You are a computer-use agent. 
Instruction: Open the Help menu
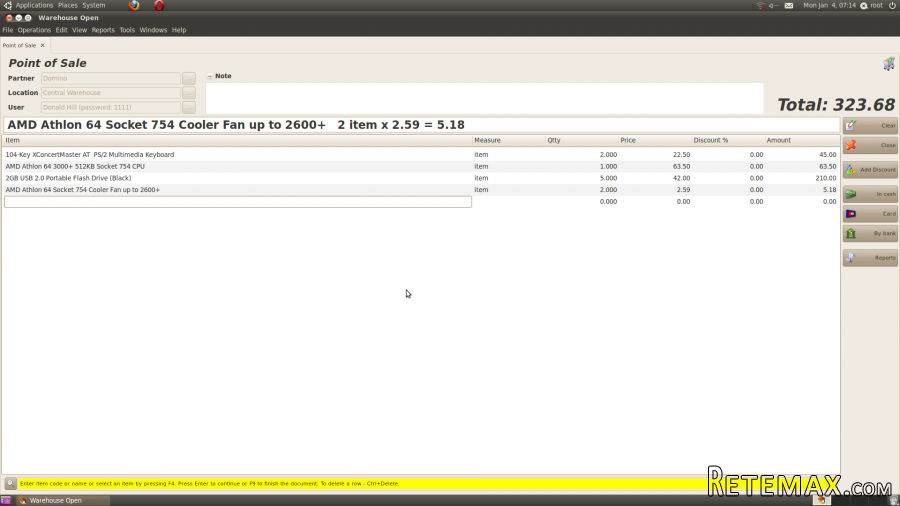pos(179,30)
